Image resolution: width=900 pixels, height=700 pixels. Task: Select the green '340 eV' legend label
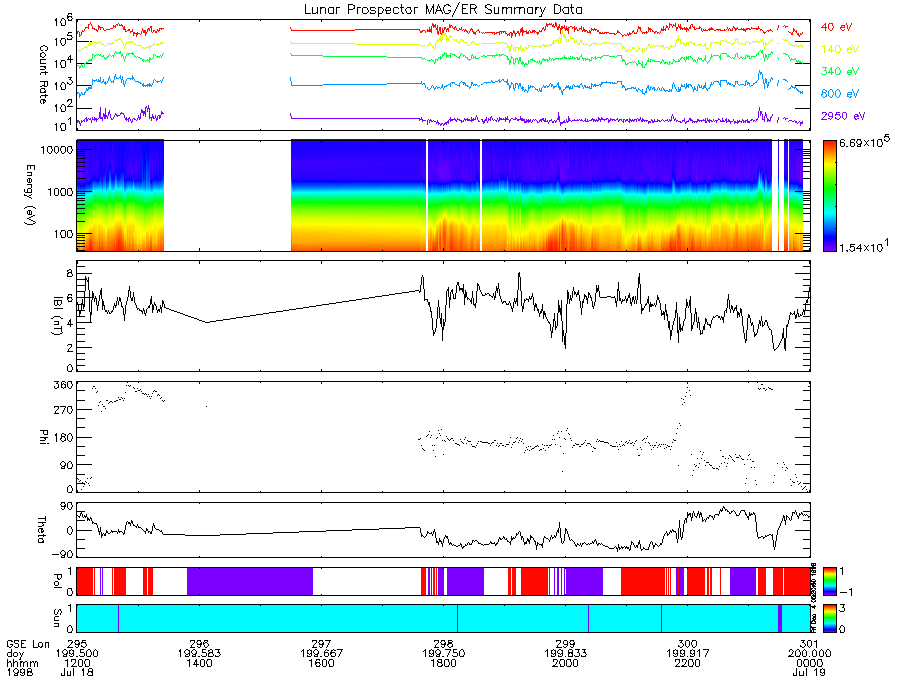pos(839,71)
